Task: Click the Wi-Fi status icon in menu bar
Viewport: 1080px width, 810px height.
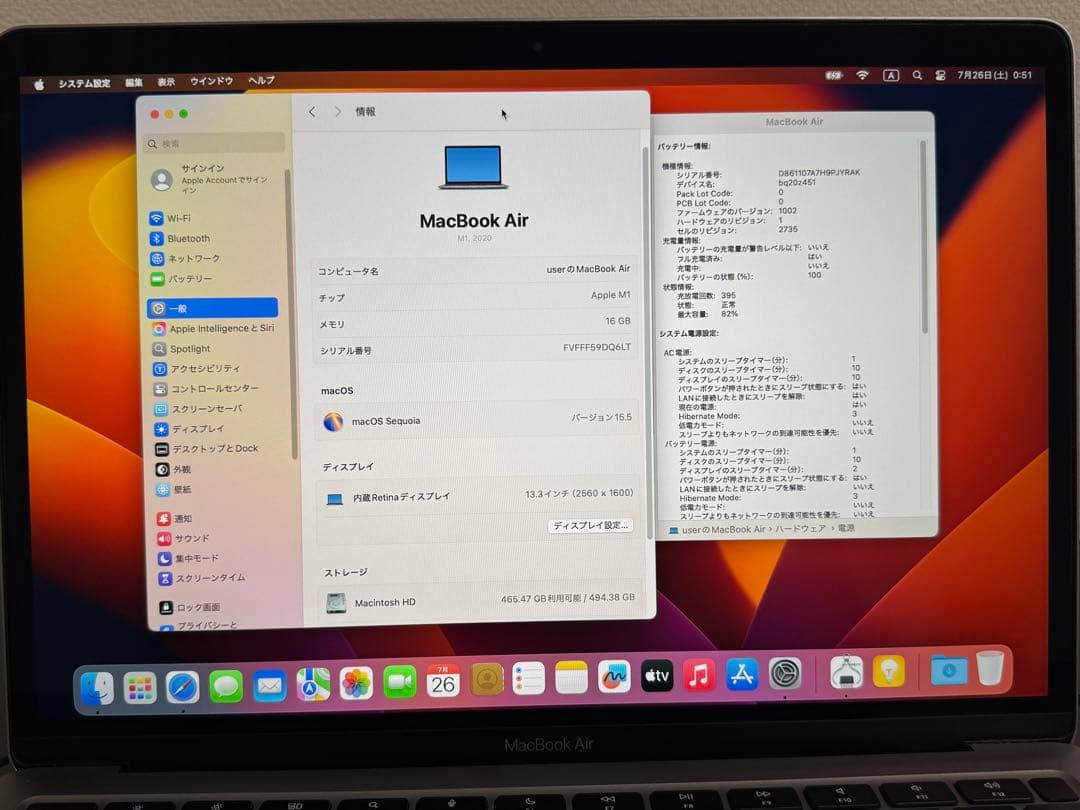Action: 862,75
